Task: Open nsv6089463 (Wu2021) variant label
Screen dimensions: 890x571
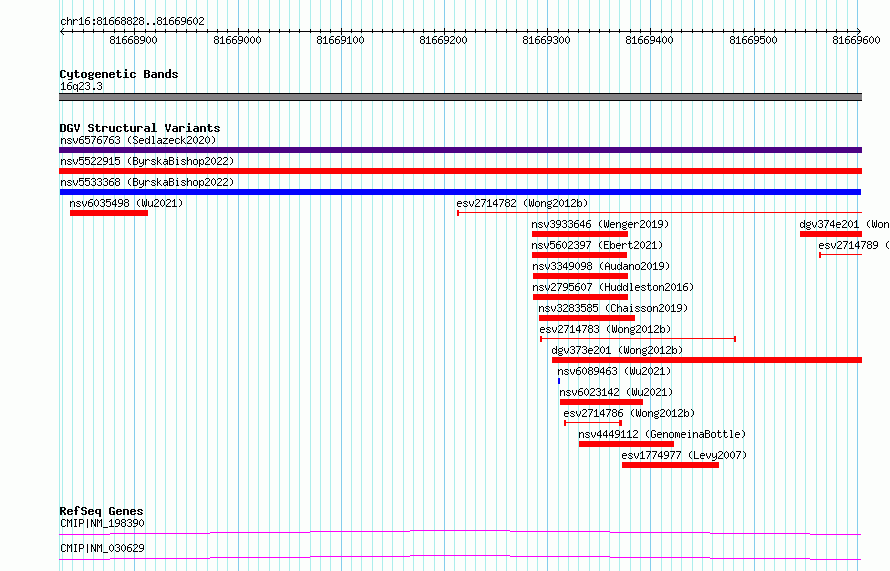Action: (x=614, y=371)
